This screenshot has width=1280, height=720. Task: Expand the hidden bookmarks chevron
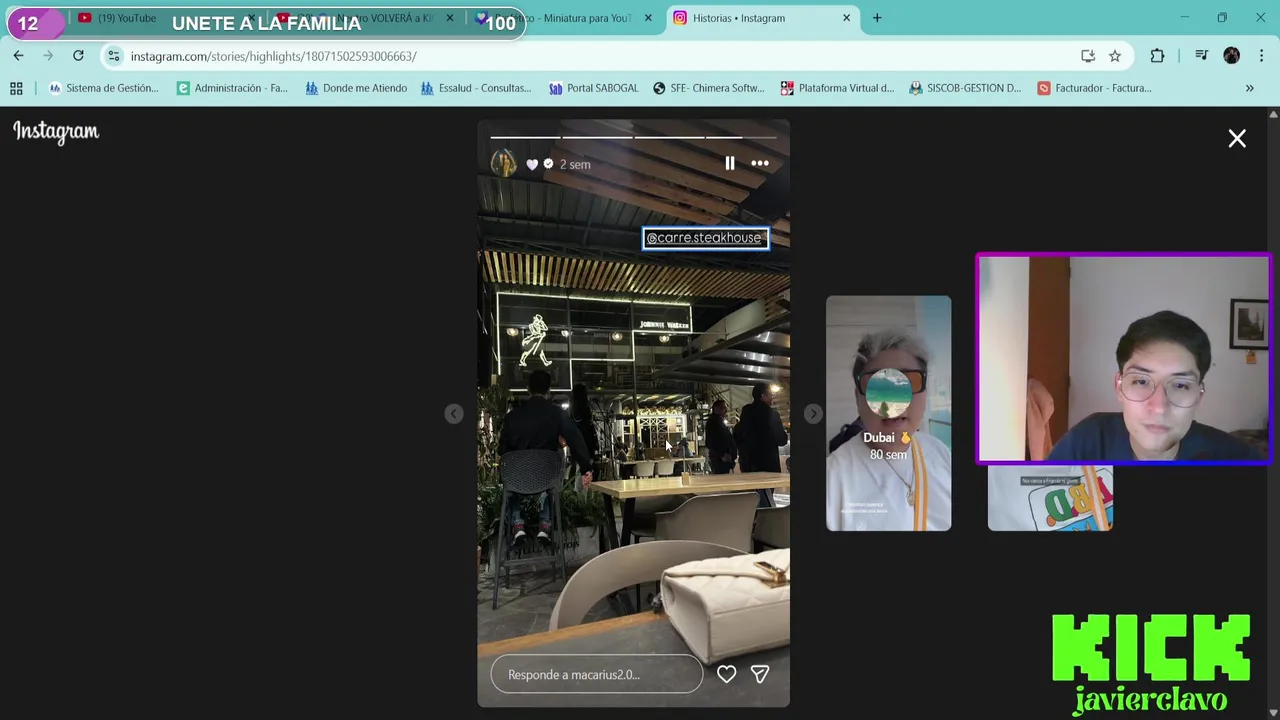click(1249, 88)
